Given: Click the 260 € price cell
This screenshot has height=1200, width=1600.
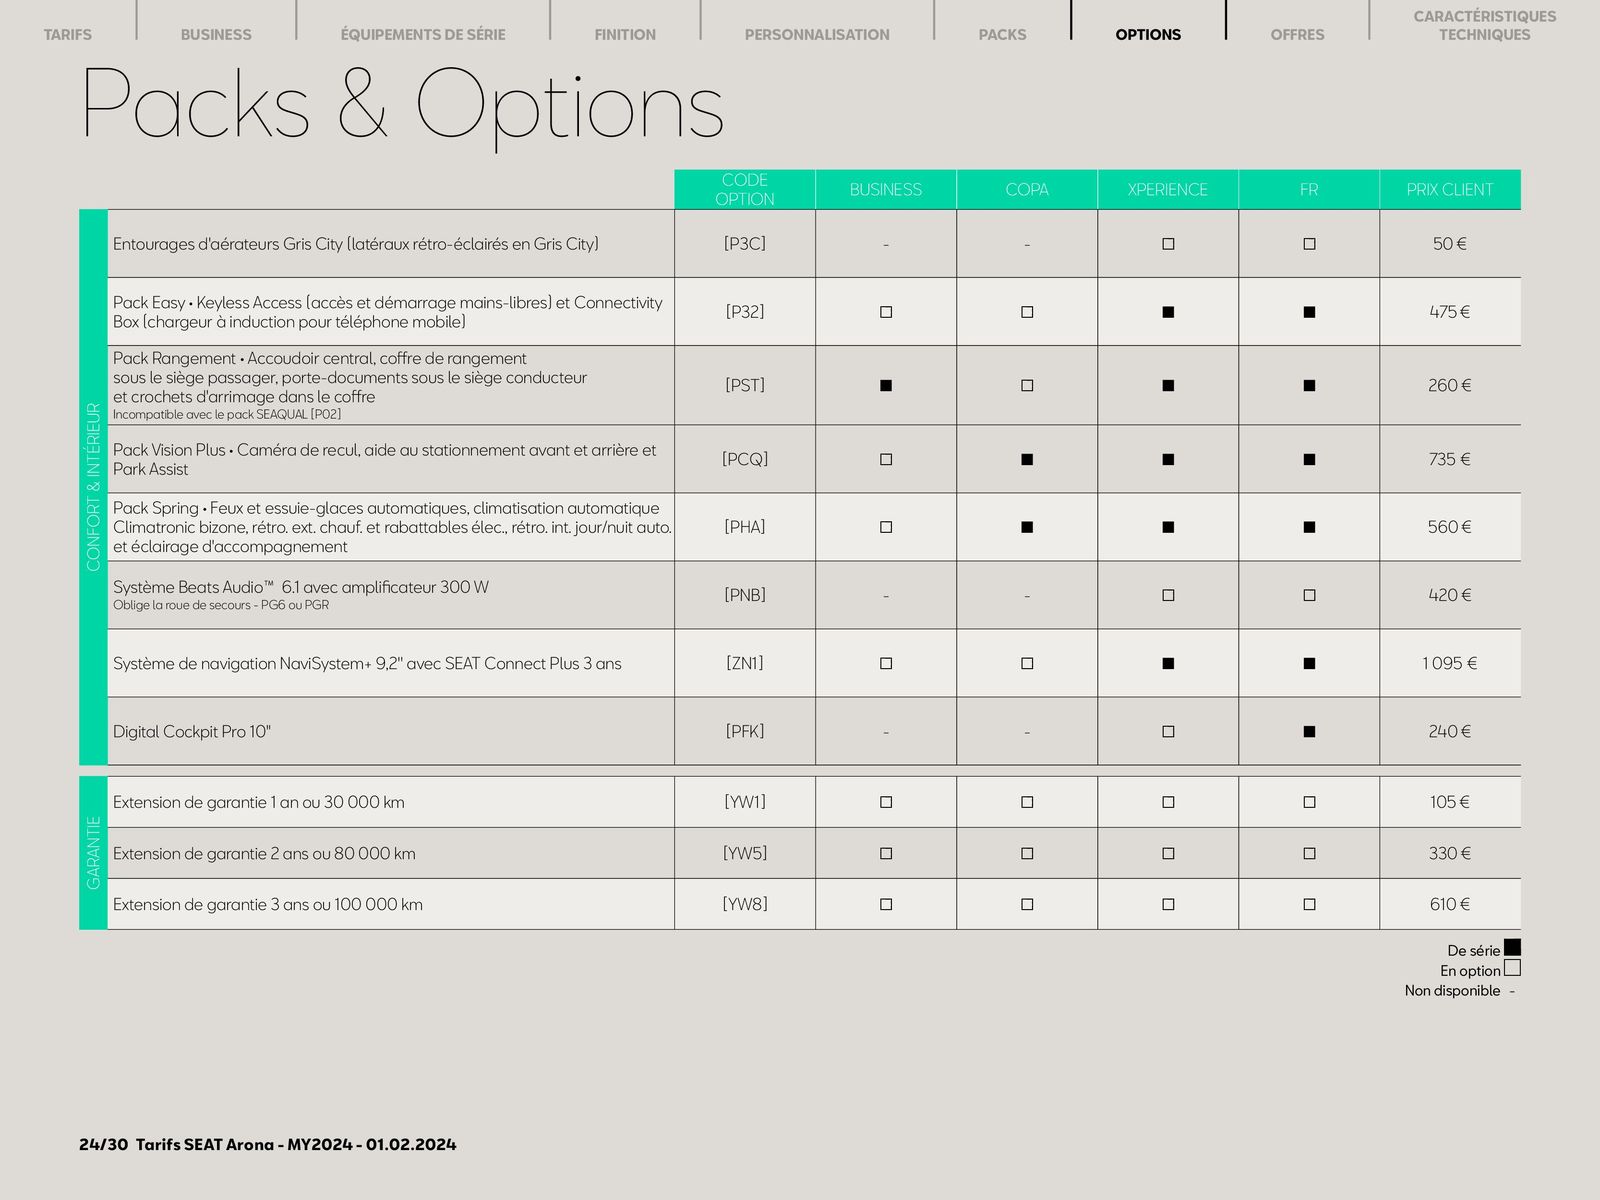Looking at the screenshot, I should click(1450, 385).
